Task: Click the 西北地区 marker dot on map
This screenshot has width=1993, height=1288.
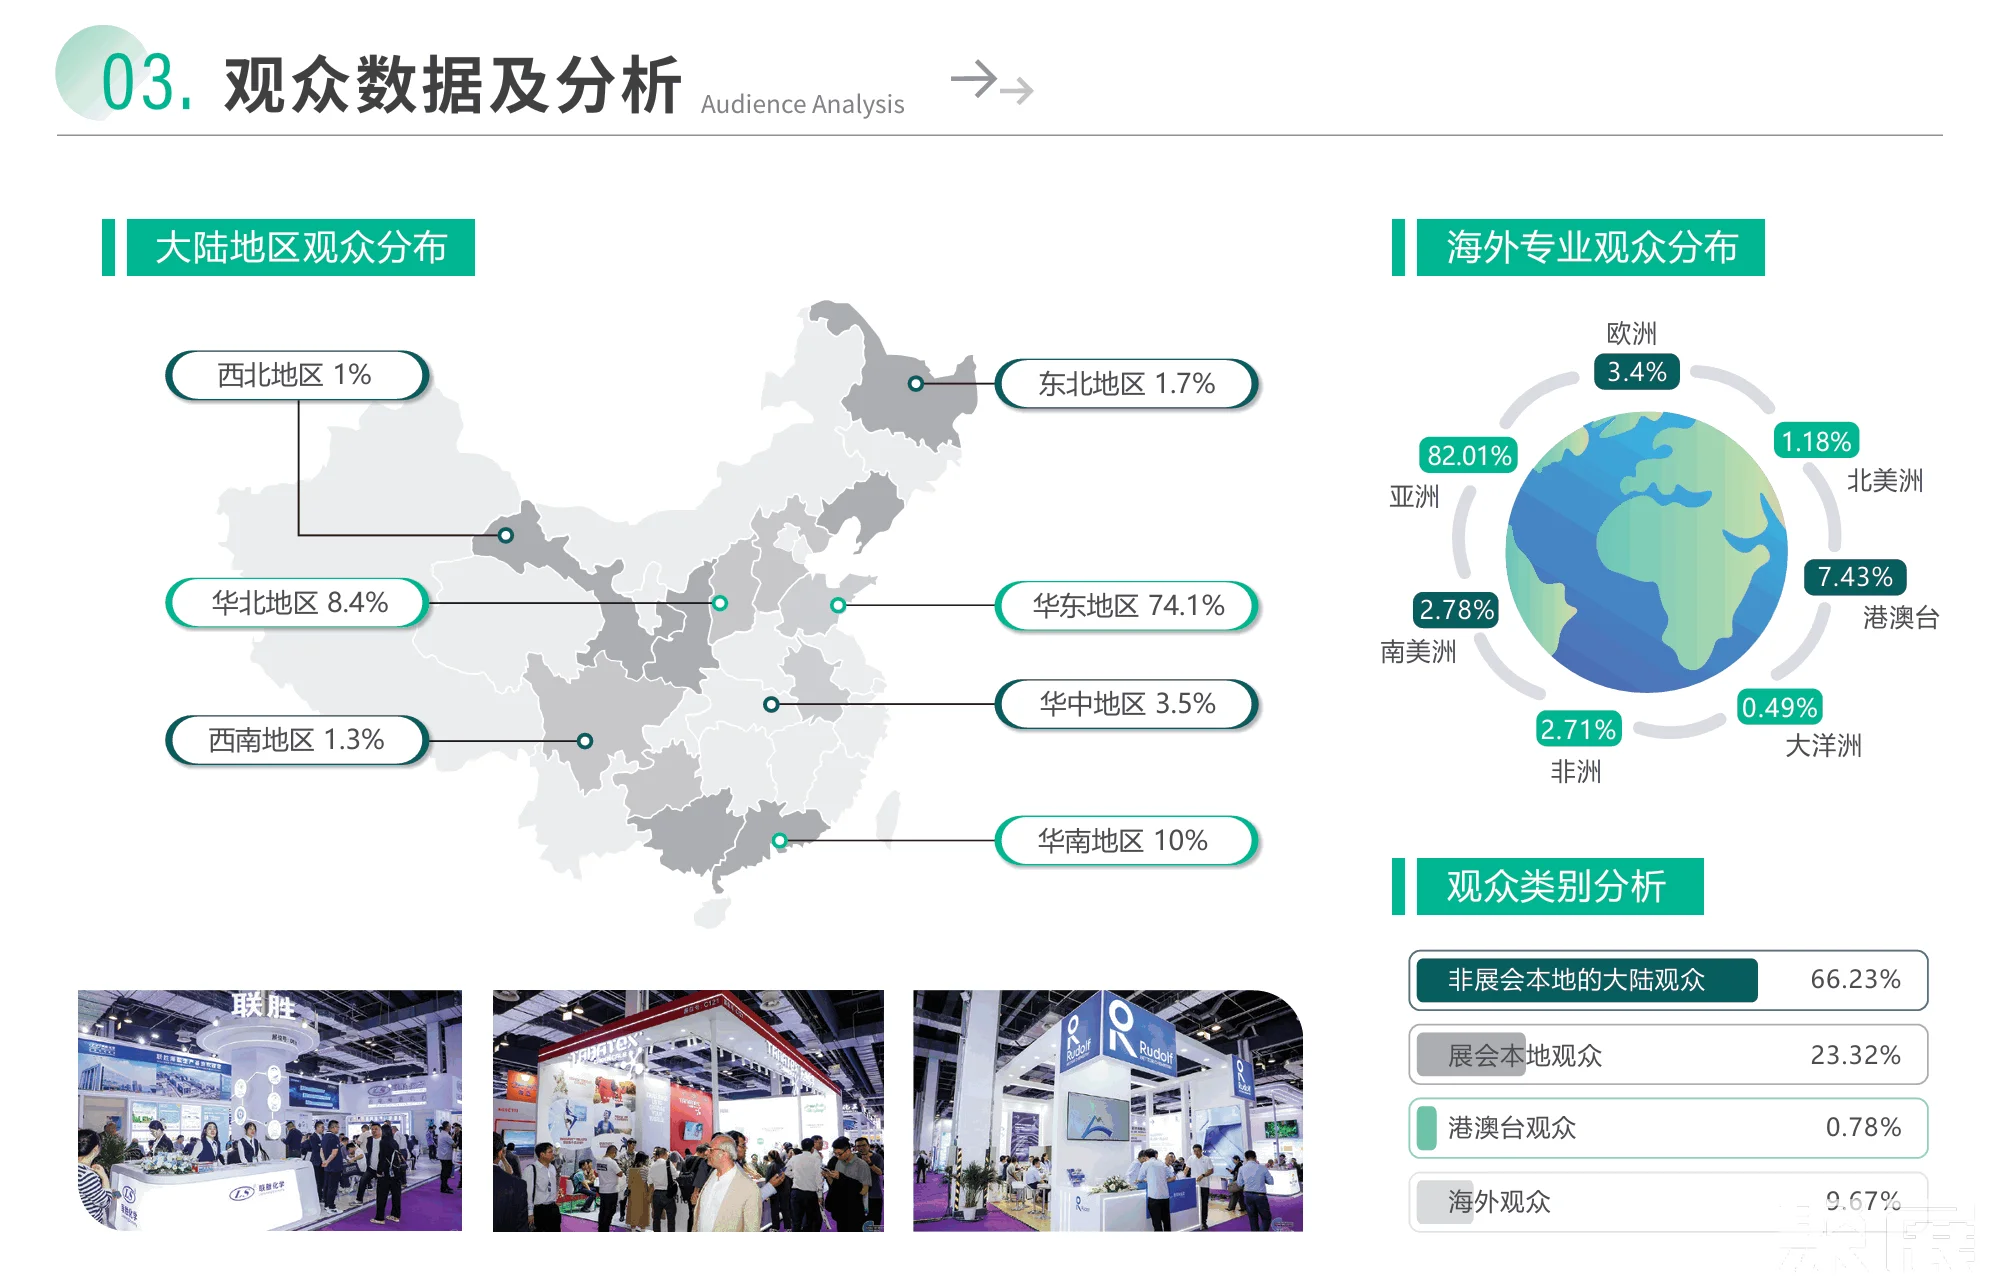Action: pyautogui.click(x=506, y=535)
